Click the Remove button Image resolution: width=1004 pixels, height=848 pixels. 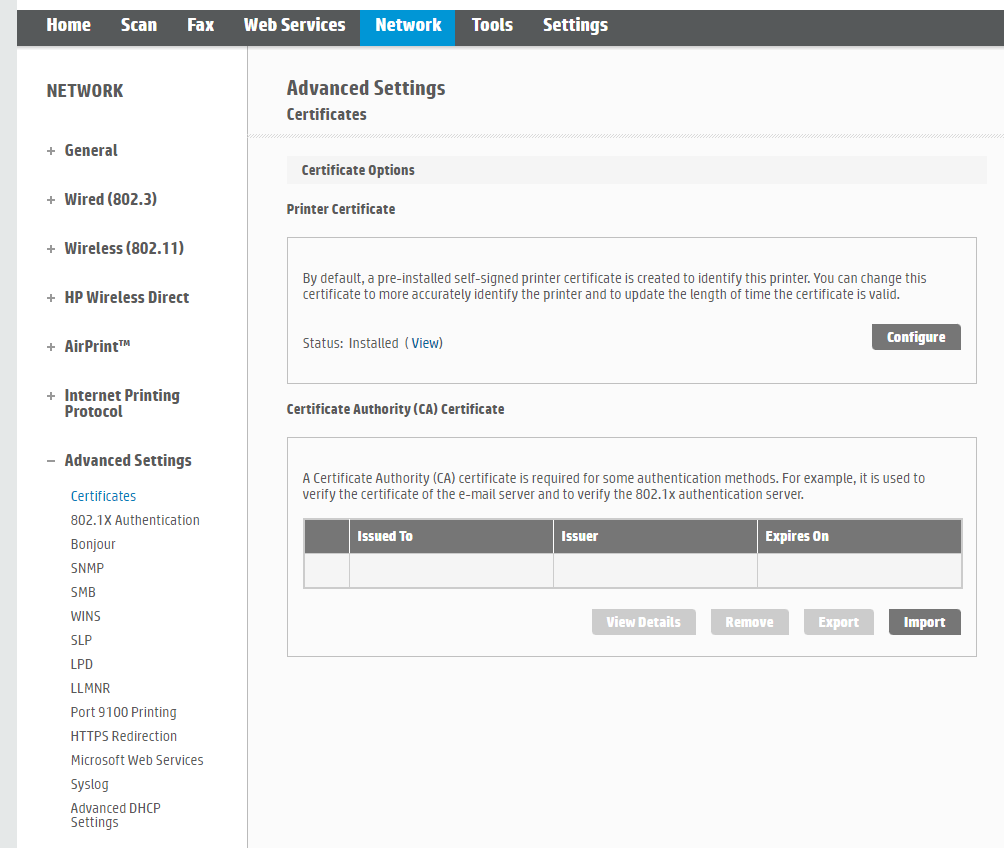click(749, 622)
